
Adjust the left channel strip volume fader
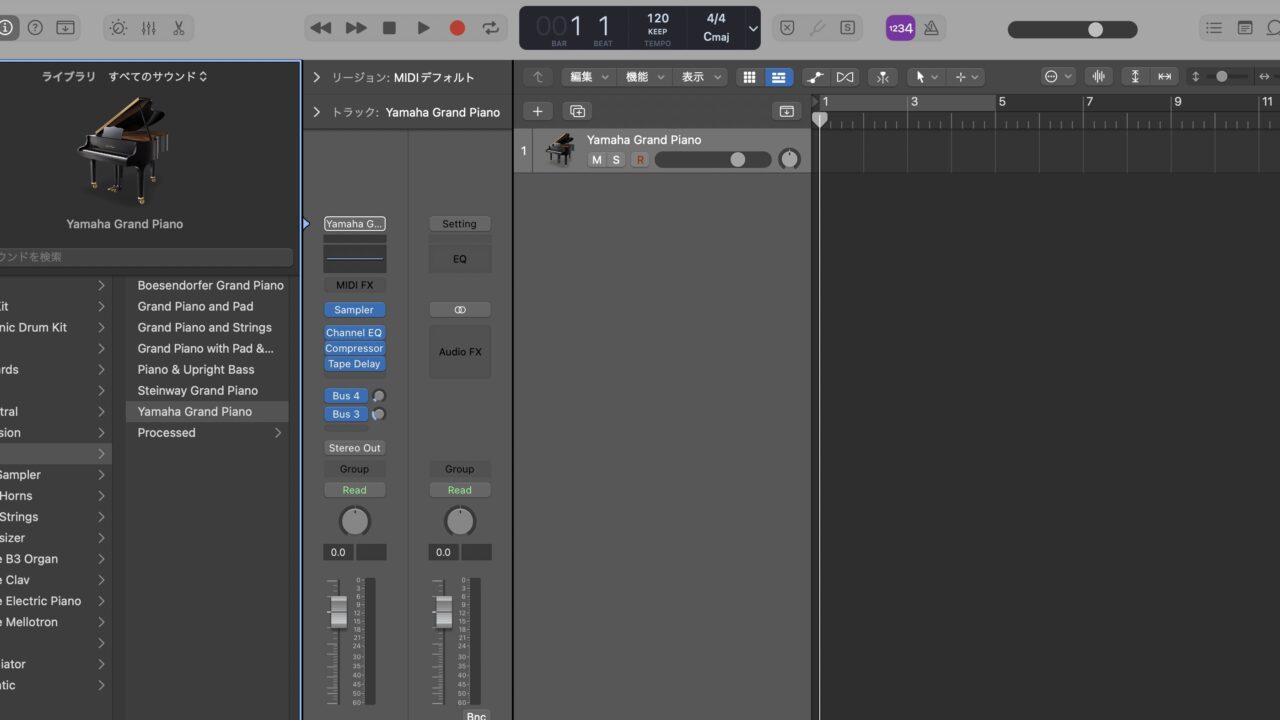(339, 610)
